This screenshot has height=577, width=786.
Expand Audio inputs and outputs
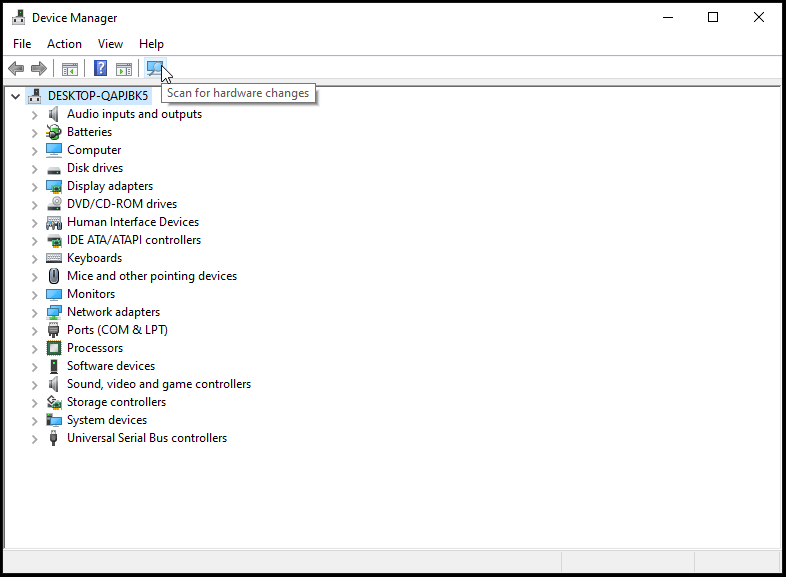(x=34, y=115)
